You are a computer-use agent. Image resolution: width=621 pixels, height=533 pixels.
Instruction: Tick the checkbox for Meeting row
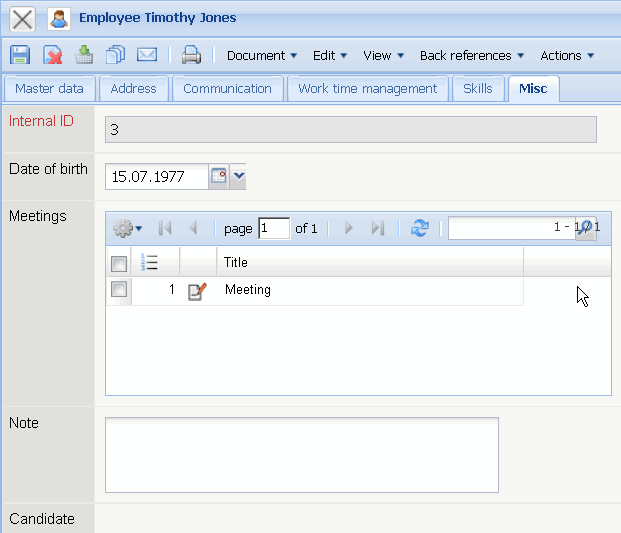[119, 290]
